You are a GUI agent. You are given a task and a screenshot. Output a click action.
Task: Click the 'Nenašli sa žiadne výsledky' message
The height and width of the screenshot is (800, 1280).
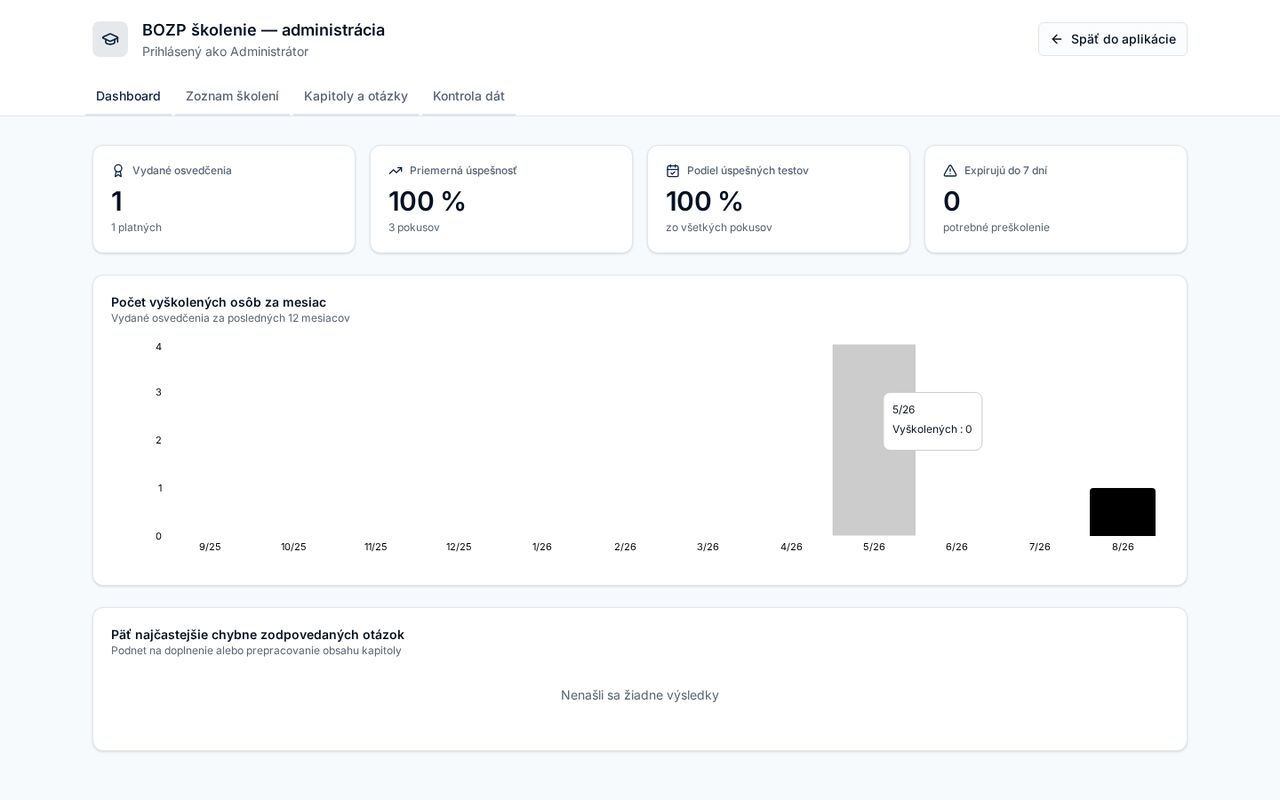click(640, 695)
